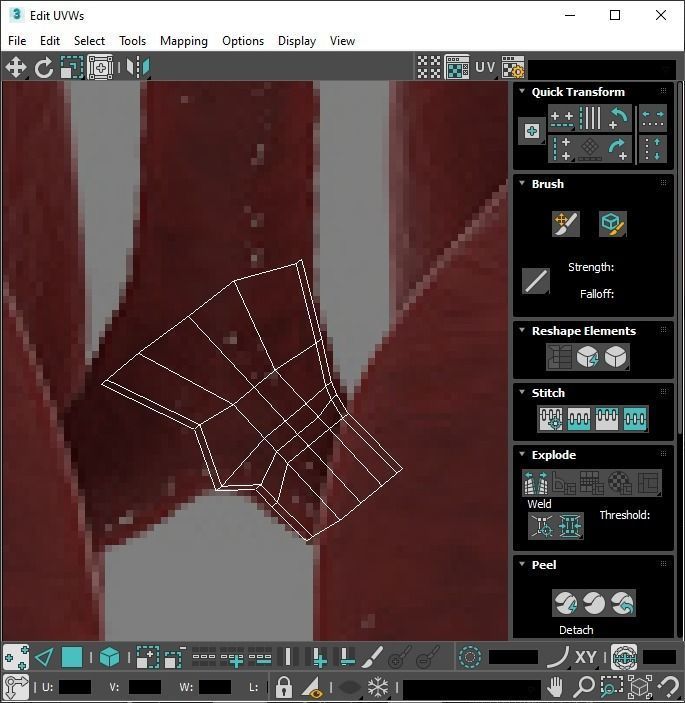Toggle the checker Show Multi-Tile display icon
The image size is (685, 703).
429,68
